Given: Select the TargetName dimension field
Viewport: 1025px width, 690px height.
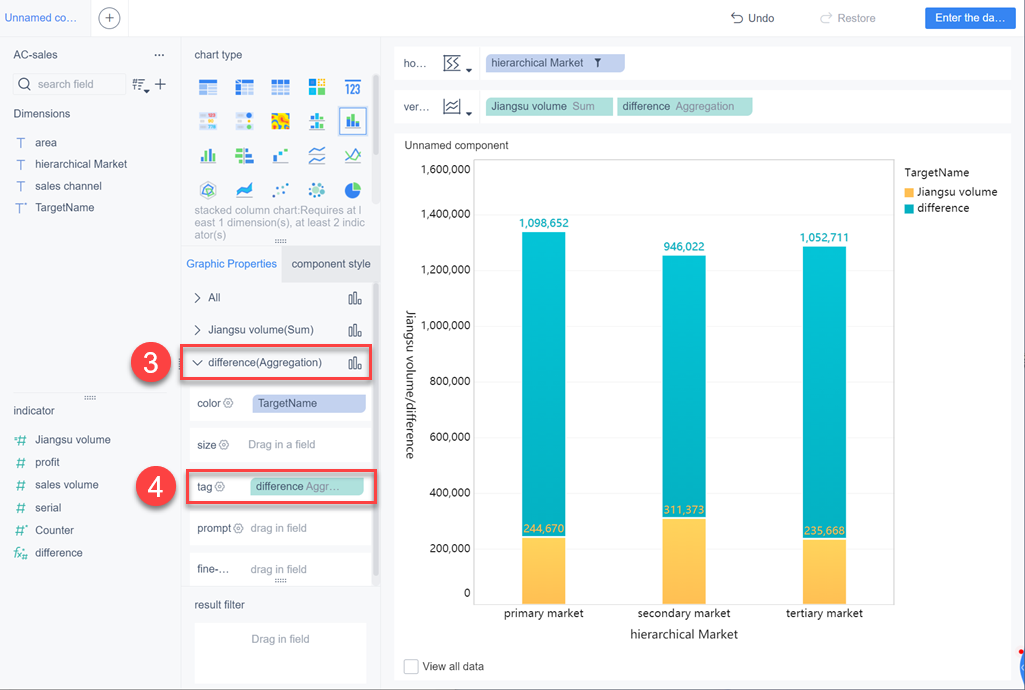Looking at the screenshot, I should tap(64, 208).
